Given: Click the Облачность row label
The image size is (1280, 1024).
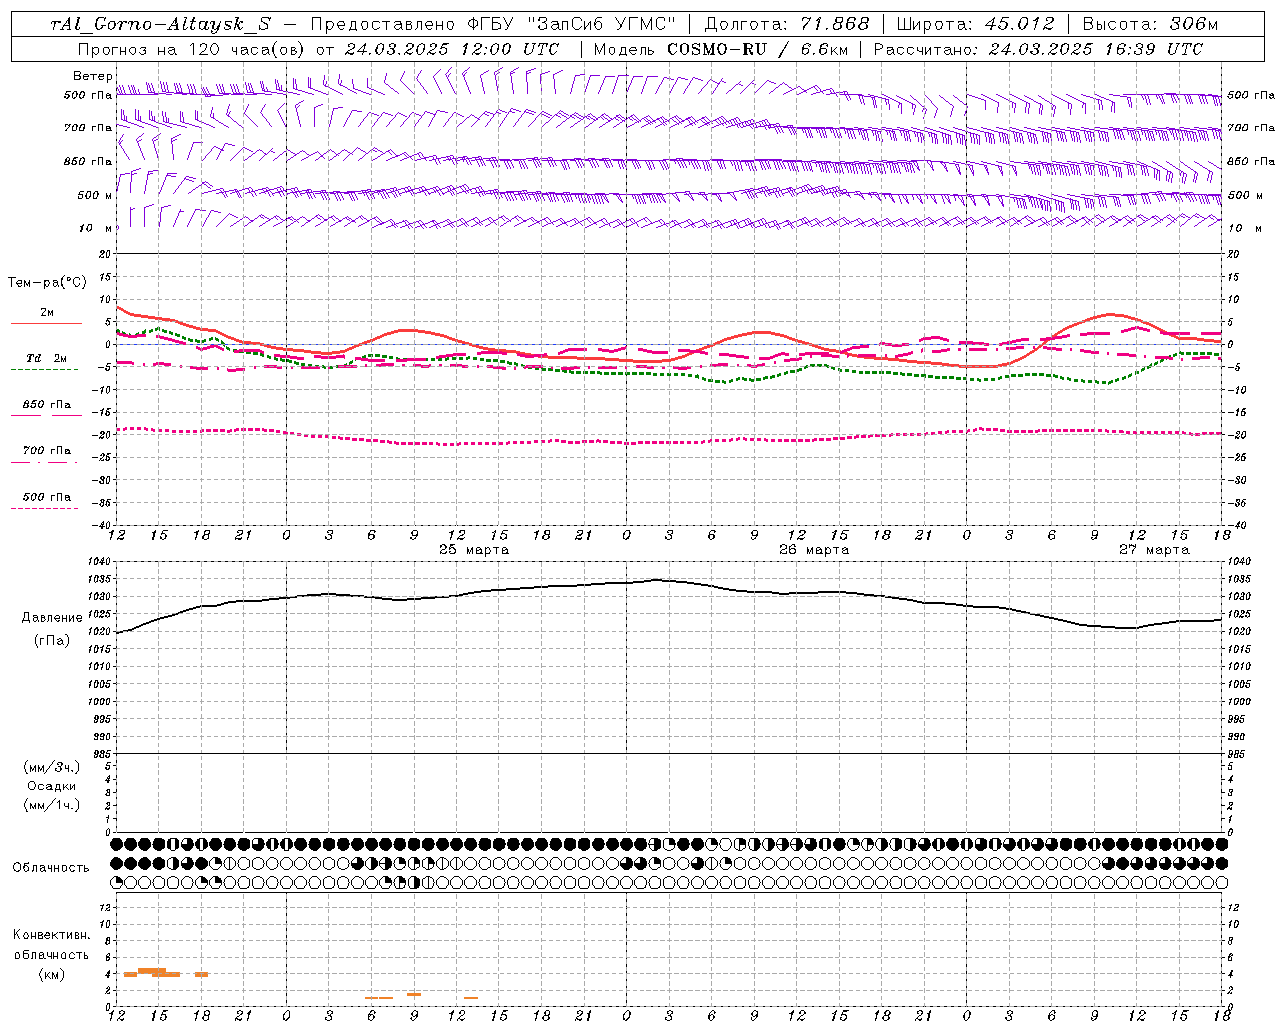Looking at the screenshot, I should (x=51, y=868).
